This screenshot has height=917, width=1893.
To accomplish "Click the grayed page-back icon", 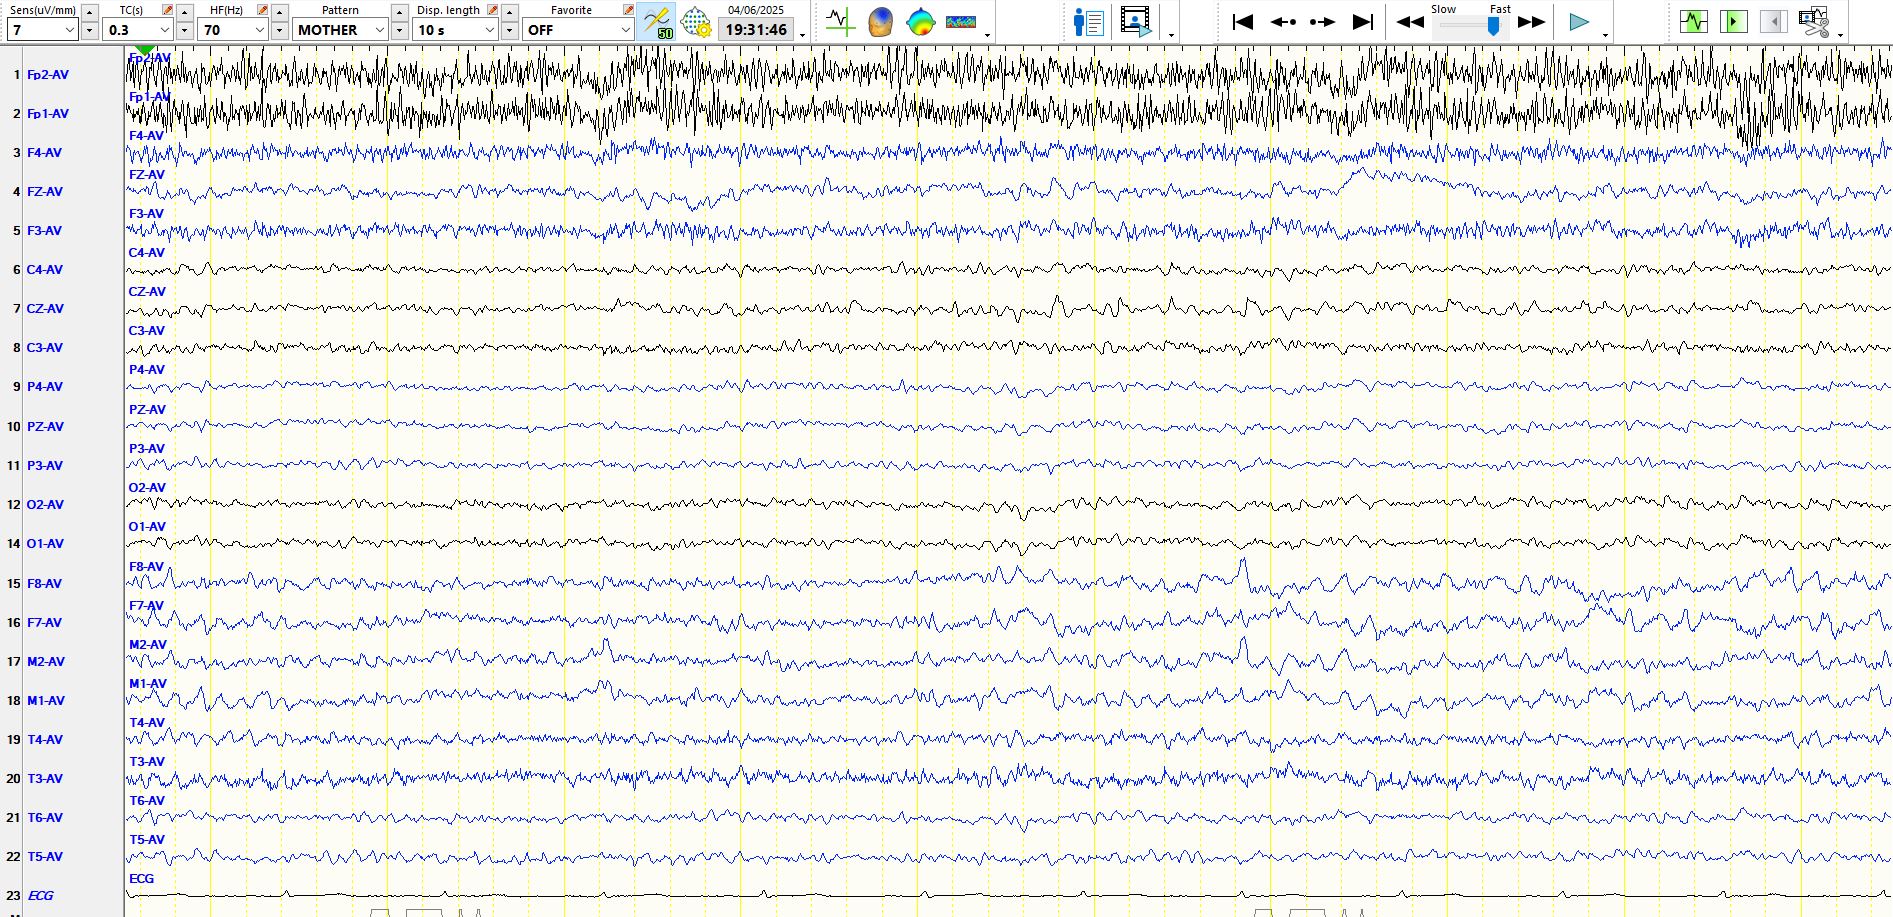I will (x=1774, y=22).
